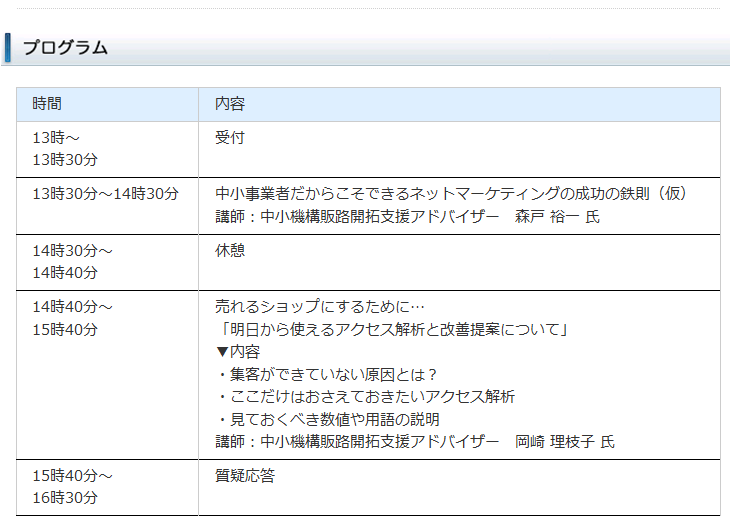
Task: Click the 14時40分～15時40分 time cell
Action: pyautogui.click(x=108, y=375)
